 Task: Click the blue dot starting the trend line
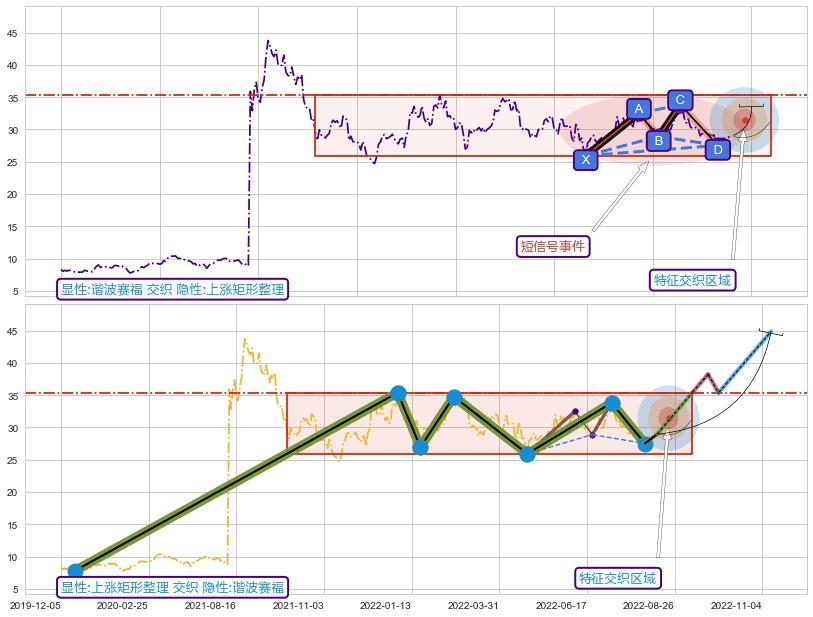tap(75, 571)
